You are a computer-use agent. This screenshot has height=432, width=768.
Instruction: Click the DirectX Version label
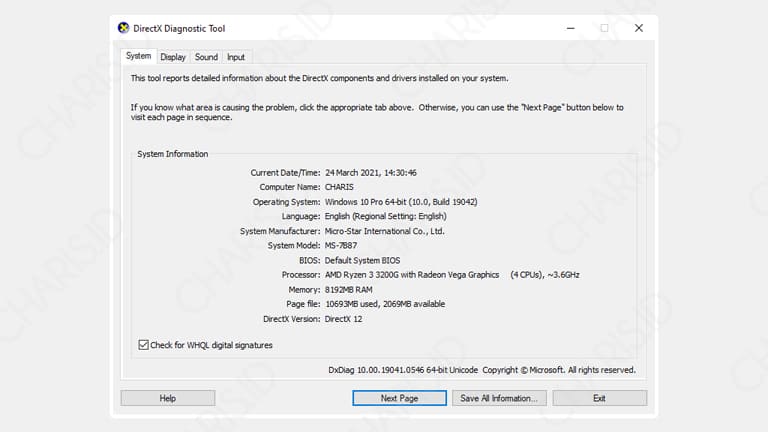[x=291, y=319]
